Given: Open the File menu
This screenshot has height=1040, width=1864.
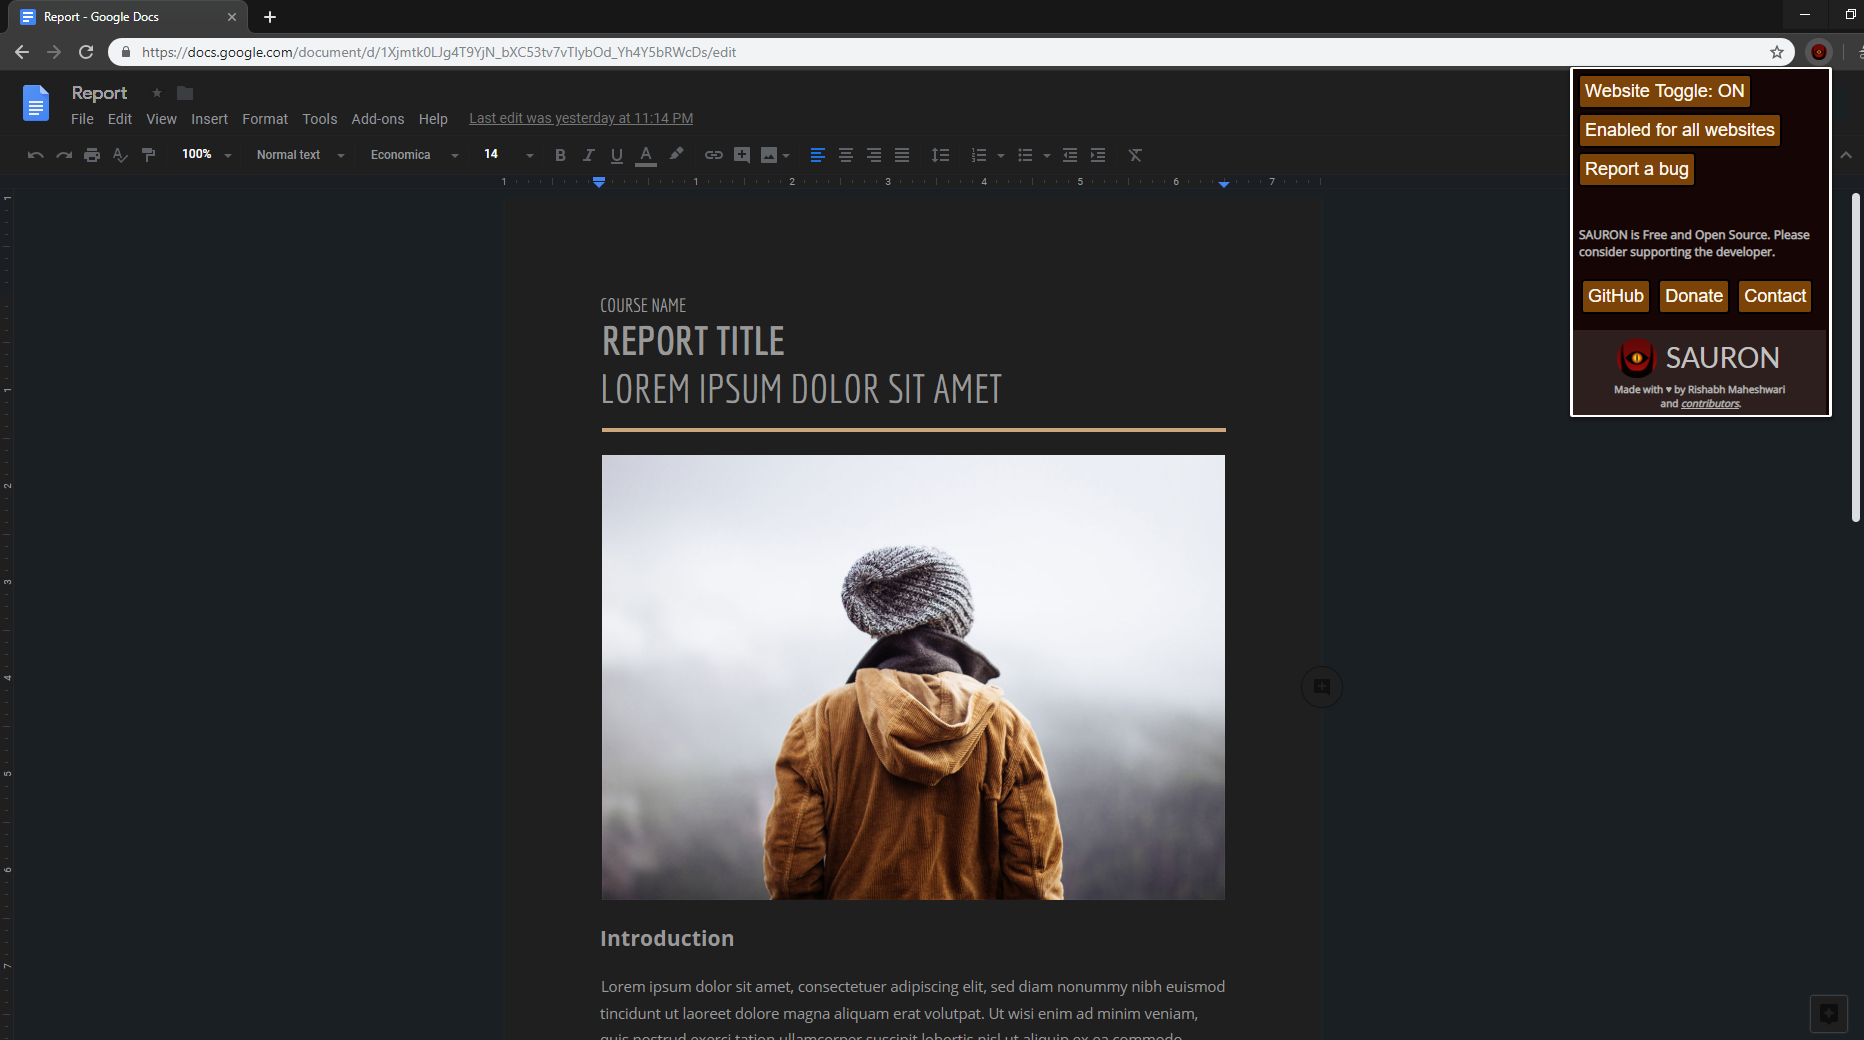Looking at the screenshot, I should pos(82,119).
